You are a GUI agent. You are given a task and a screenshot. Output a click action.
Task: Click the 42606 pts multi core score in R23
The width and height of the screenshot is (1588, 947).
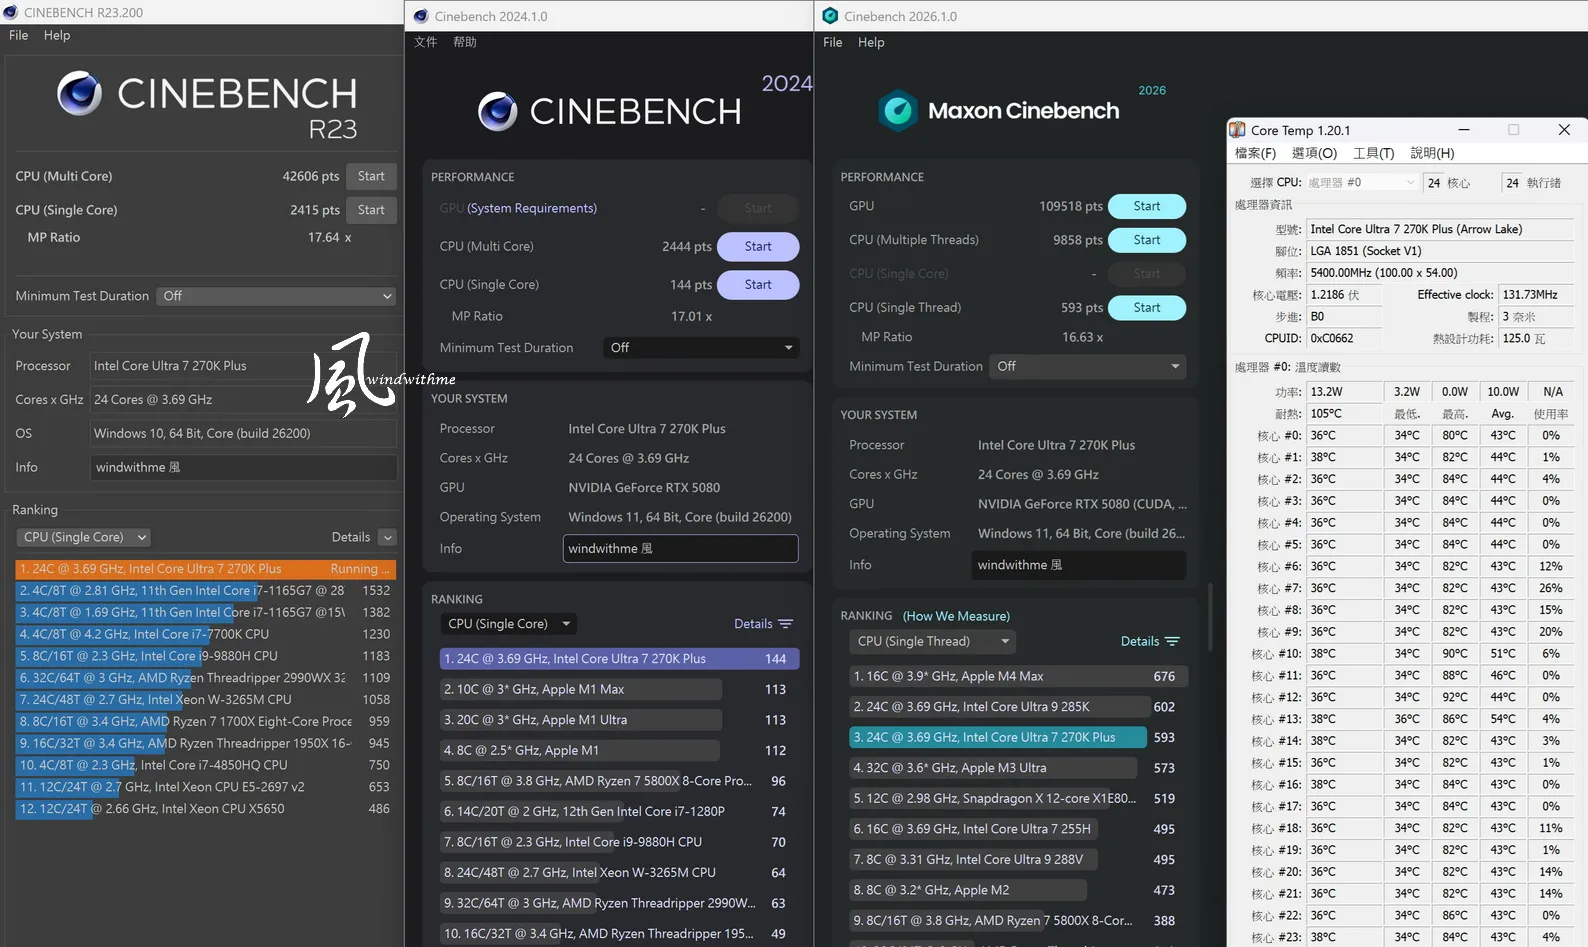coord(310,176)
